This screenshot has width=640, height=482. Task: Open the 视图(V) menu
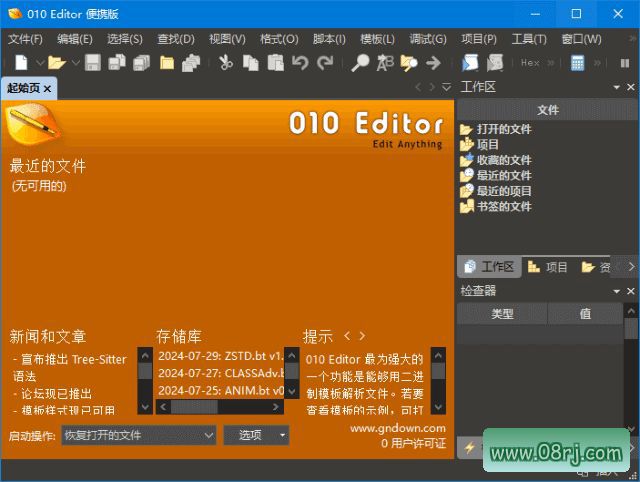227,39
